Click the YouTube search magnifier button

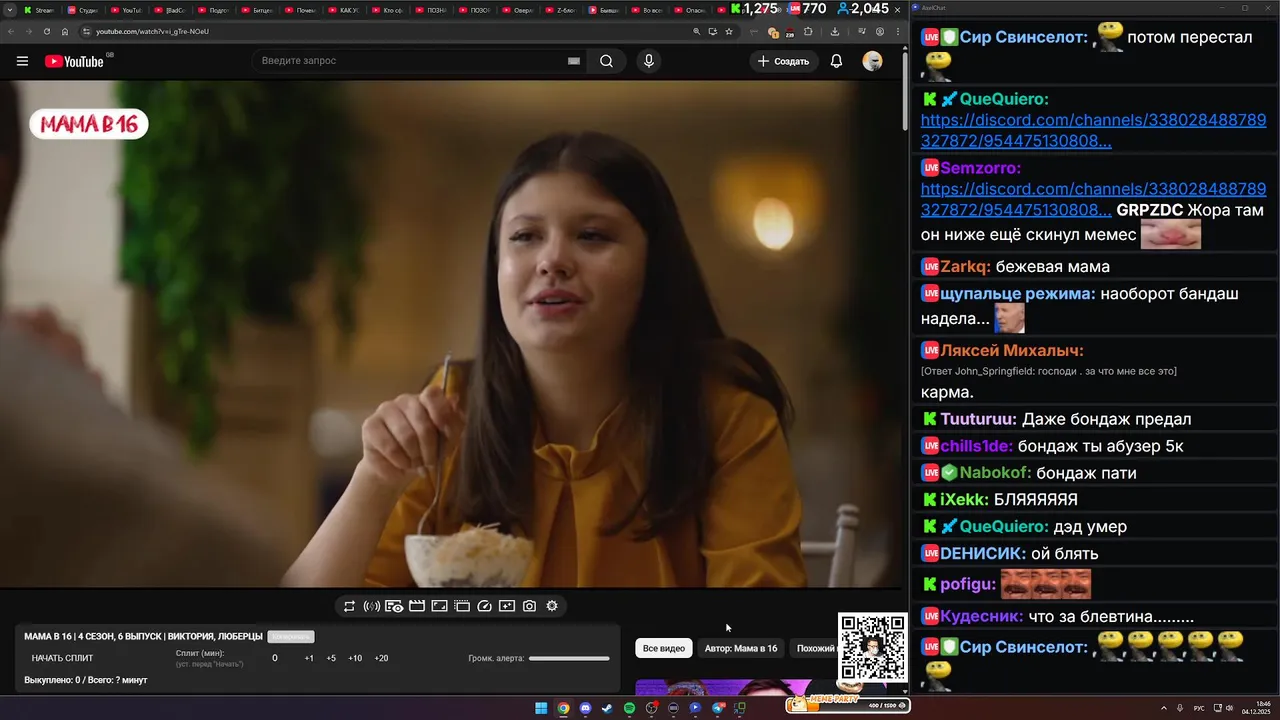coord(606,61)
